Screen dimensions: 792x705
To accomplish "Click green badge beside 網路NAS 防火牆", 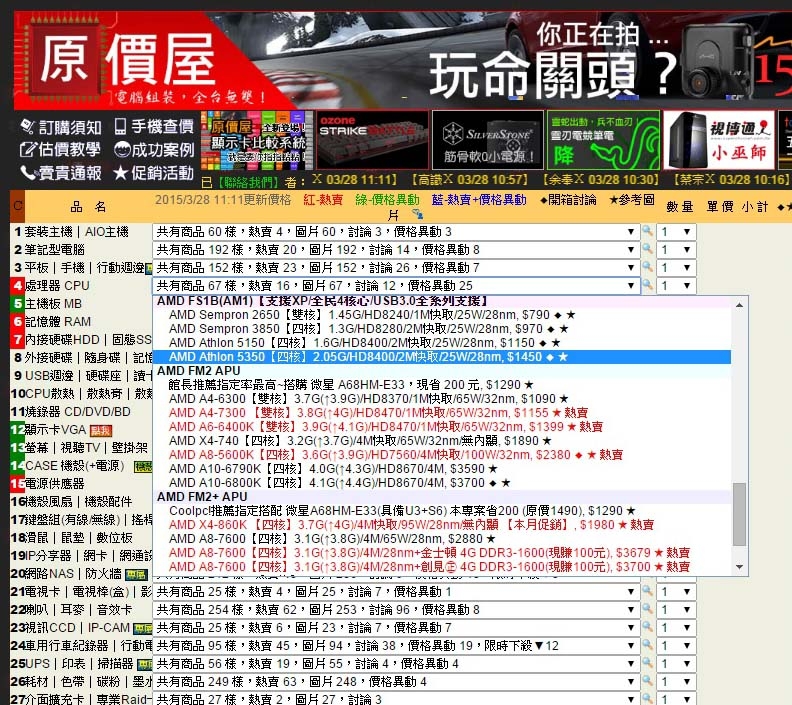I will pyautogui.click(x=136, y=575).
